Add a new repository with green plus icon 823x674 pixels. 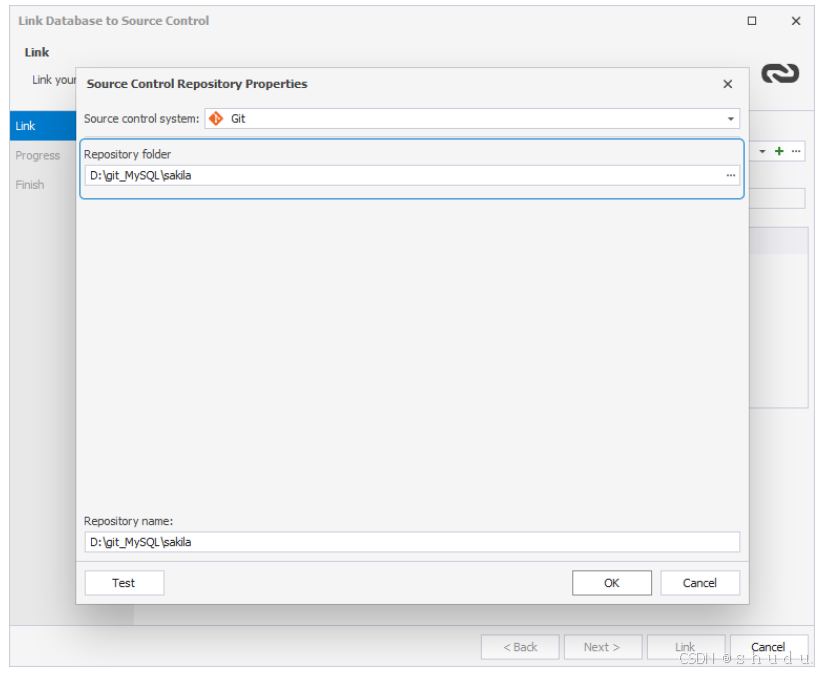[779, 151]
